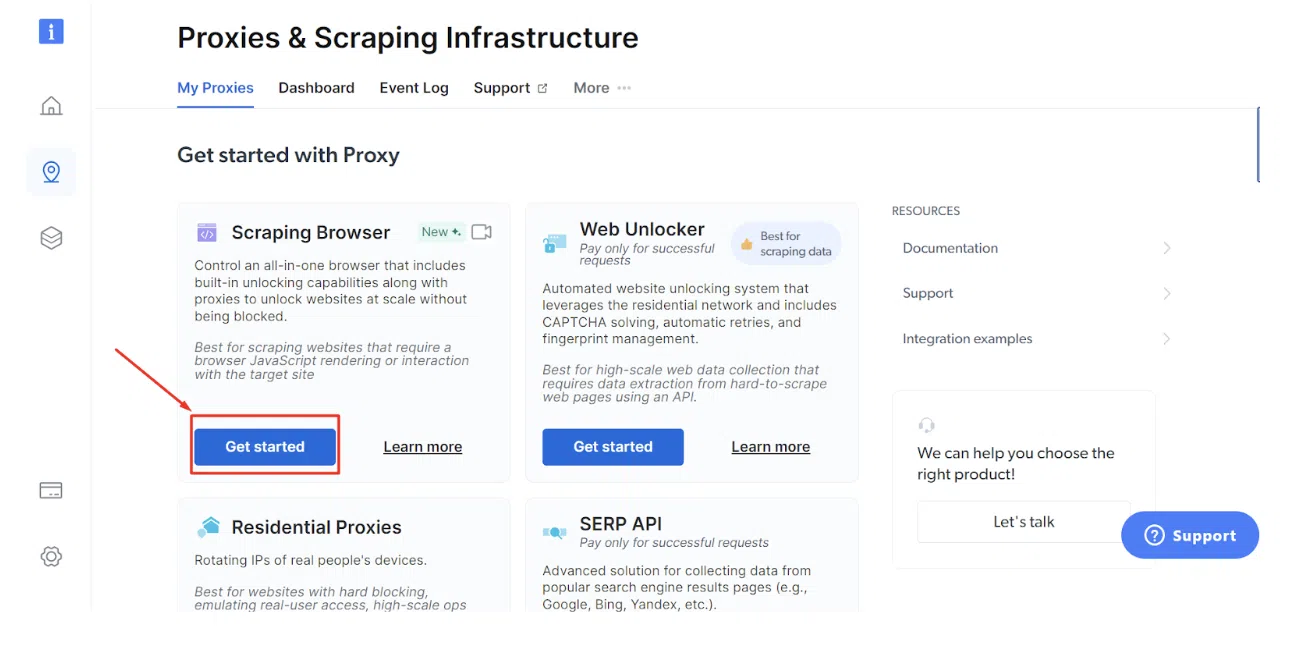Switch to the Event Log tab
1300x650 pixels.
click(x=414, y=88)
